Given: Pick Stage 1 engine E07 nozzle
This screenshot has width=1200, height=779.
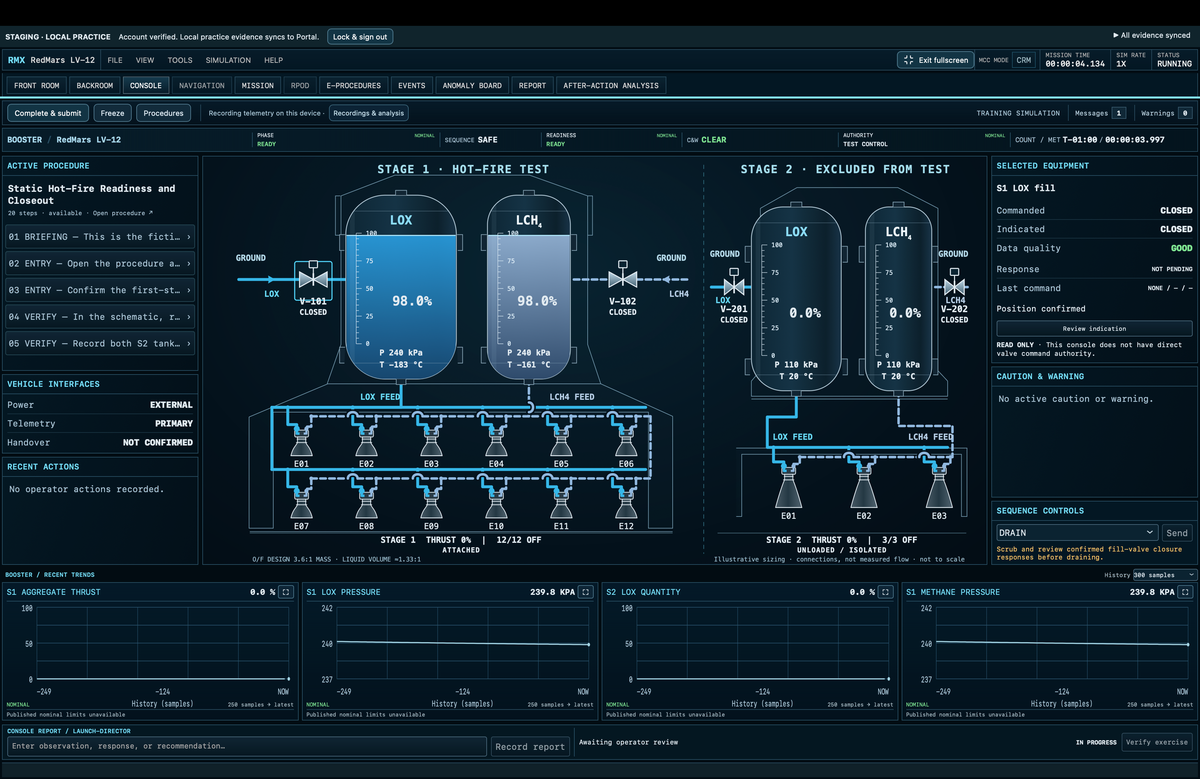Looking at the screenshot, I should (x=301, y=503).
